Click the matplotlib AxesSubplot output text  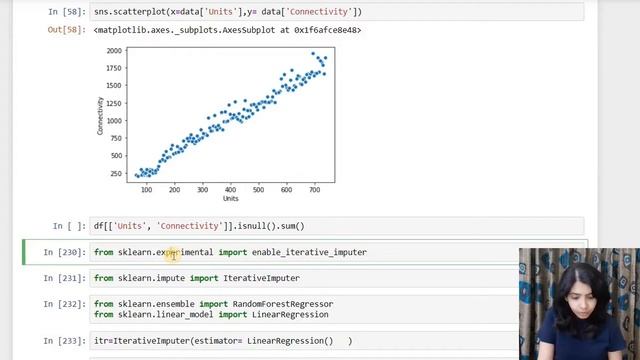point(227,30)
